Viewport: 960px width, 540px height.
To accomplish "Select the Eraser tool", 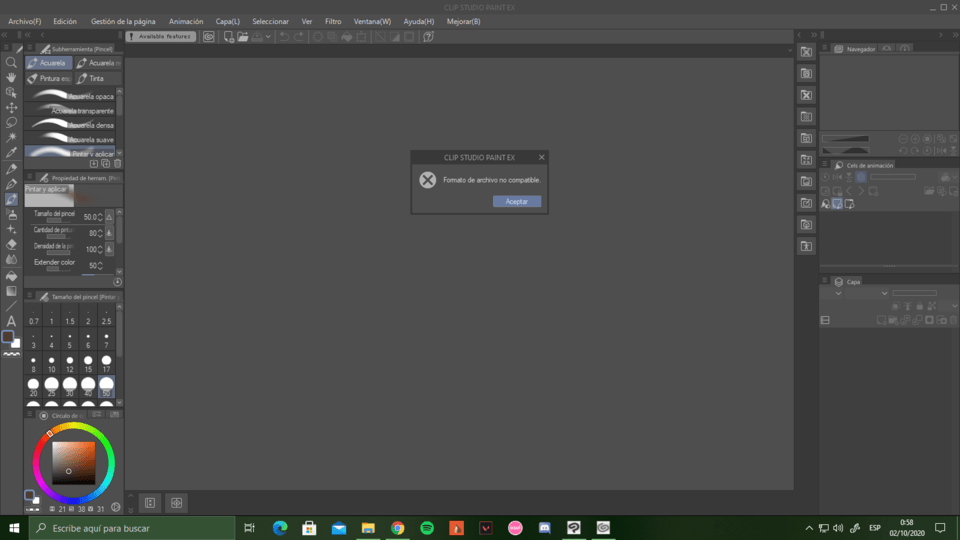I will point(11,244).
